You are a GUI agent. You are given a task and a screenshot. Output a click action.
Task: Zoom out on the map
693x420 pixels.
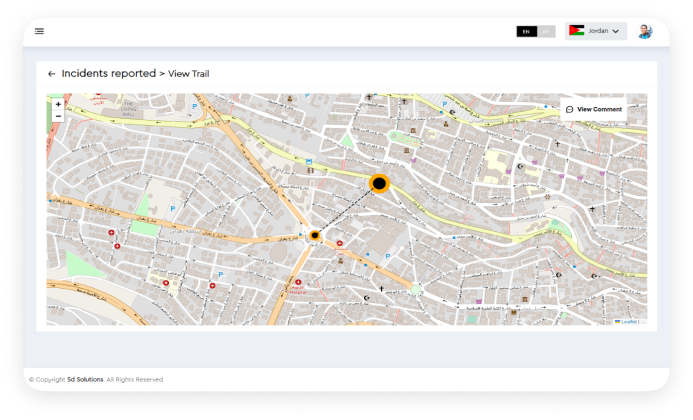[x=58, y=116]
